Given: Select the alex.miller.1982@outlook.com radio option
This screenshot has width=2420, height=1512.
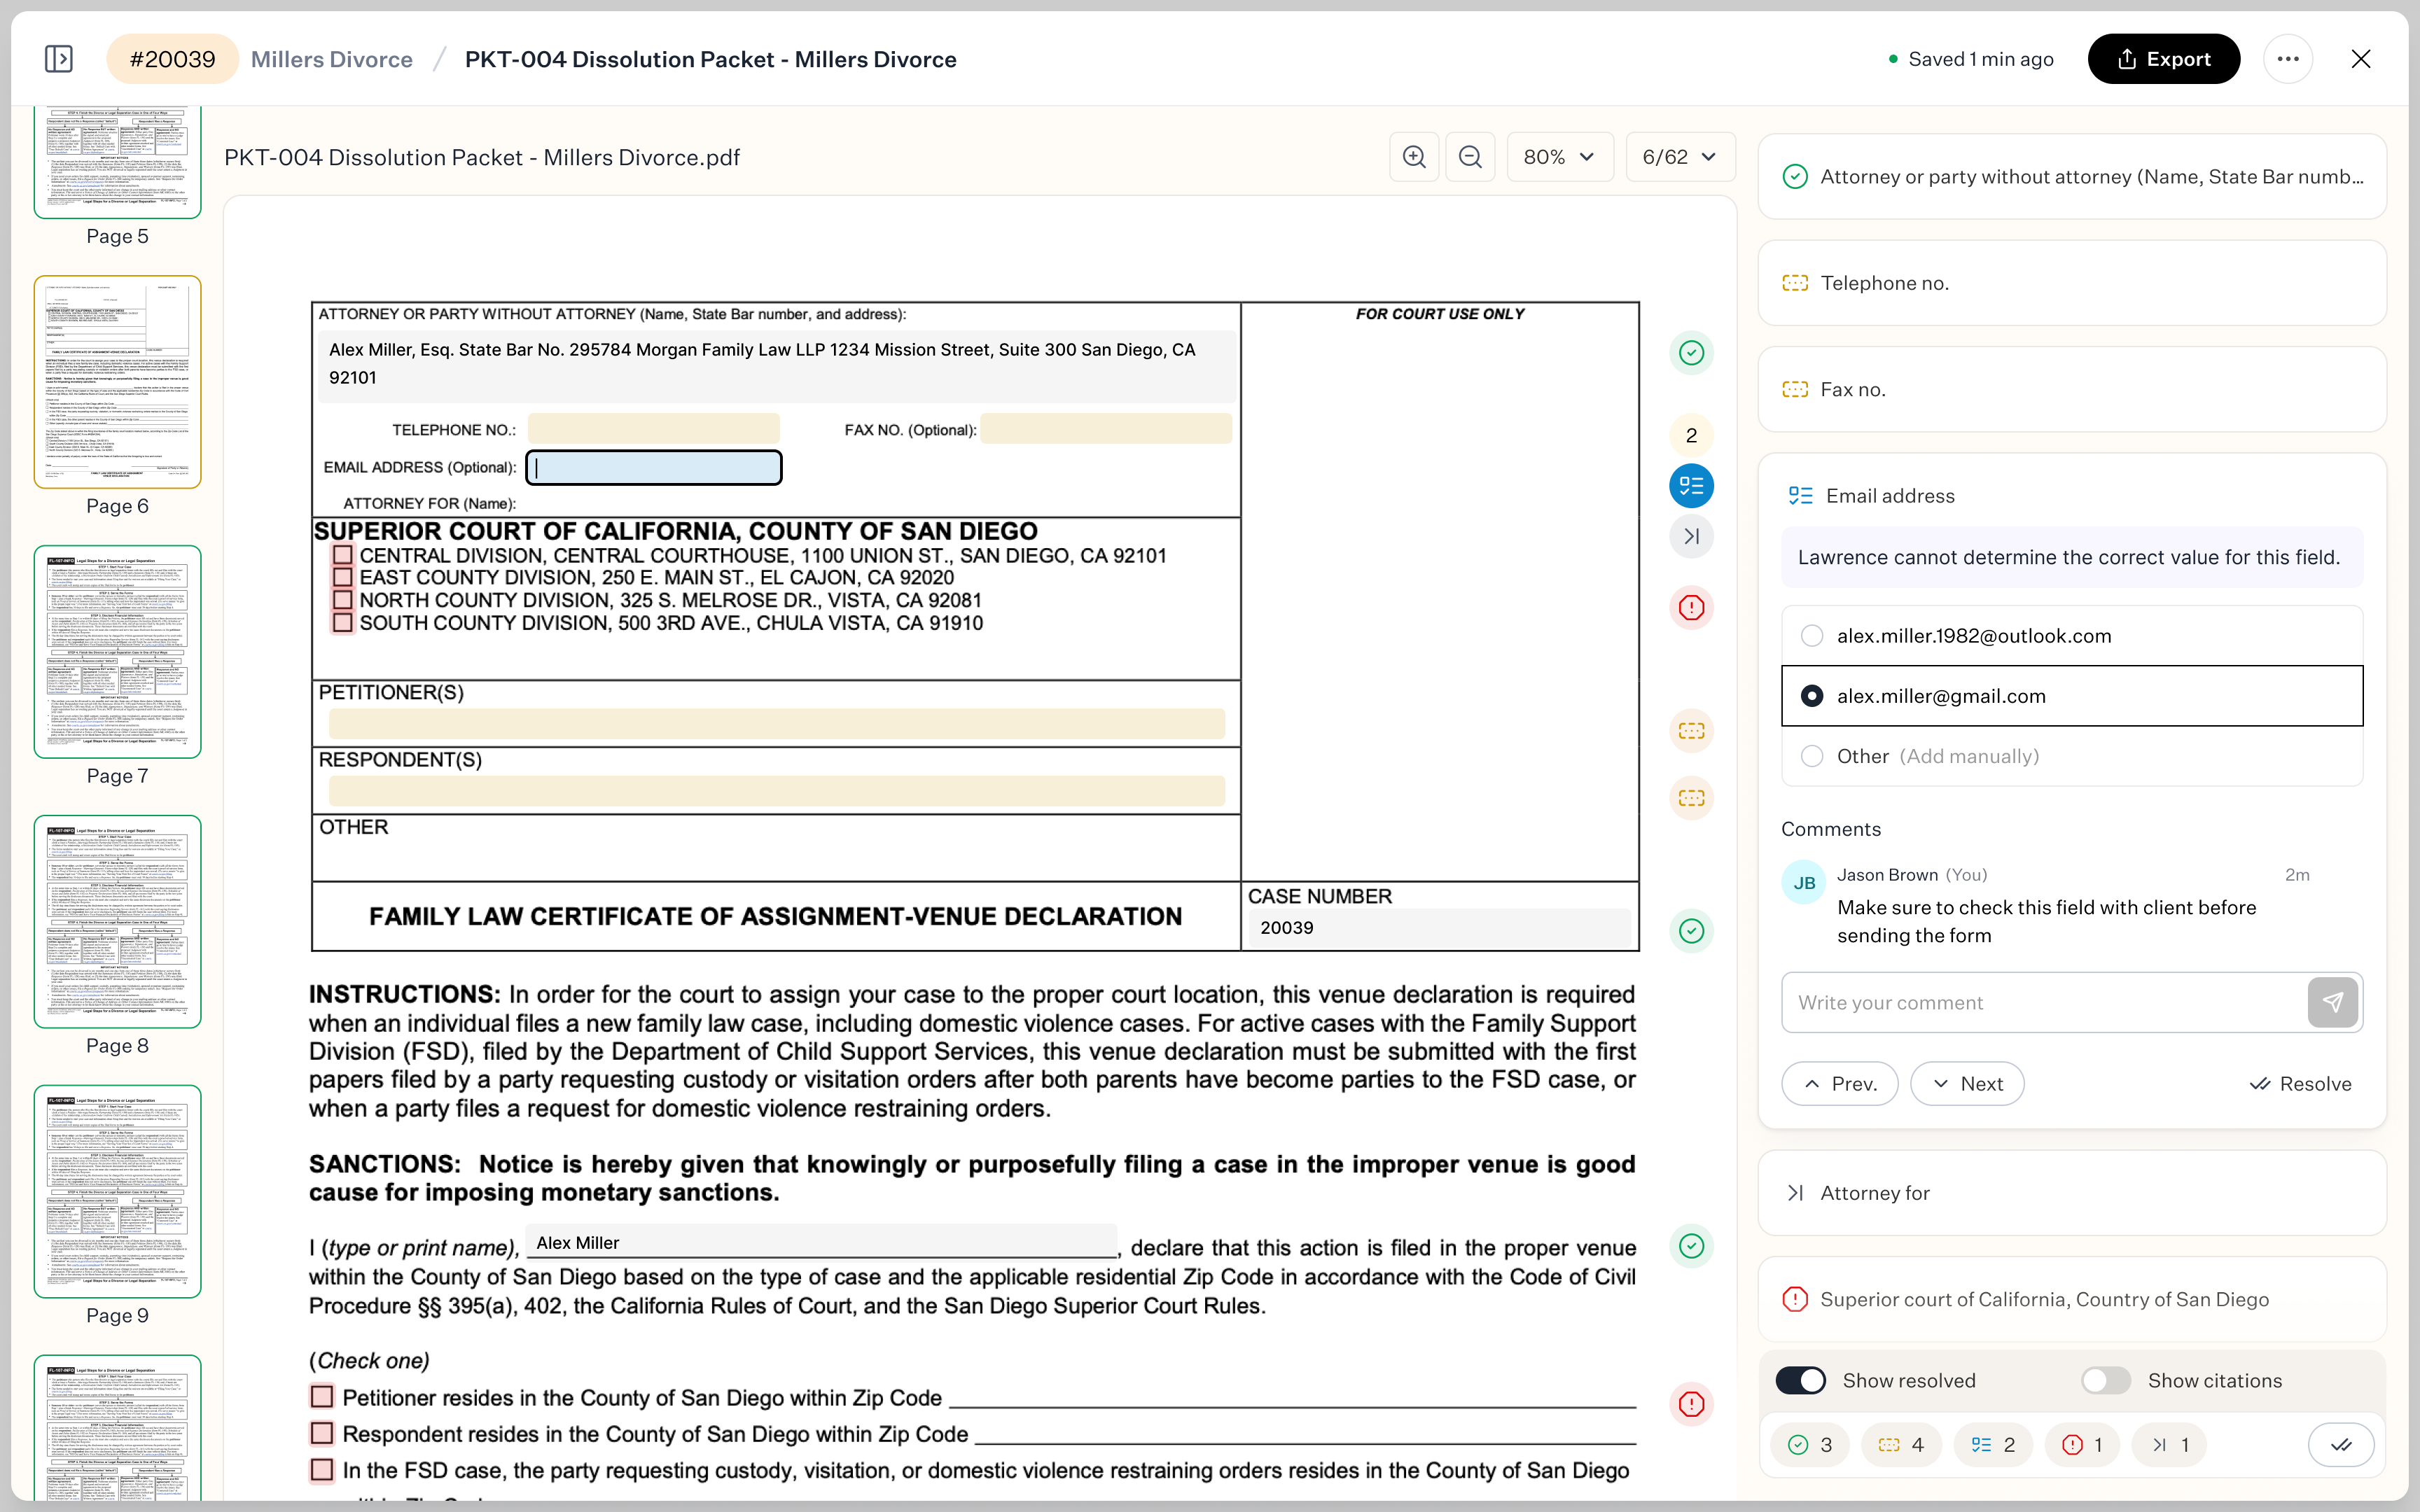Looking at the screenshot, I should pos(1812,635).
